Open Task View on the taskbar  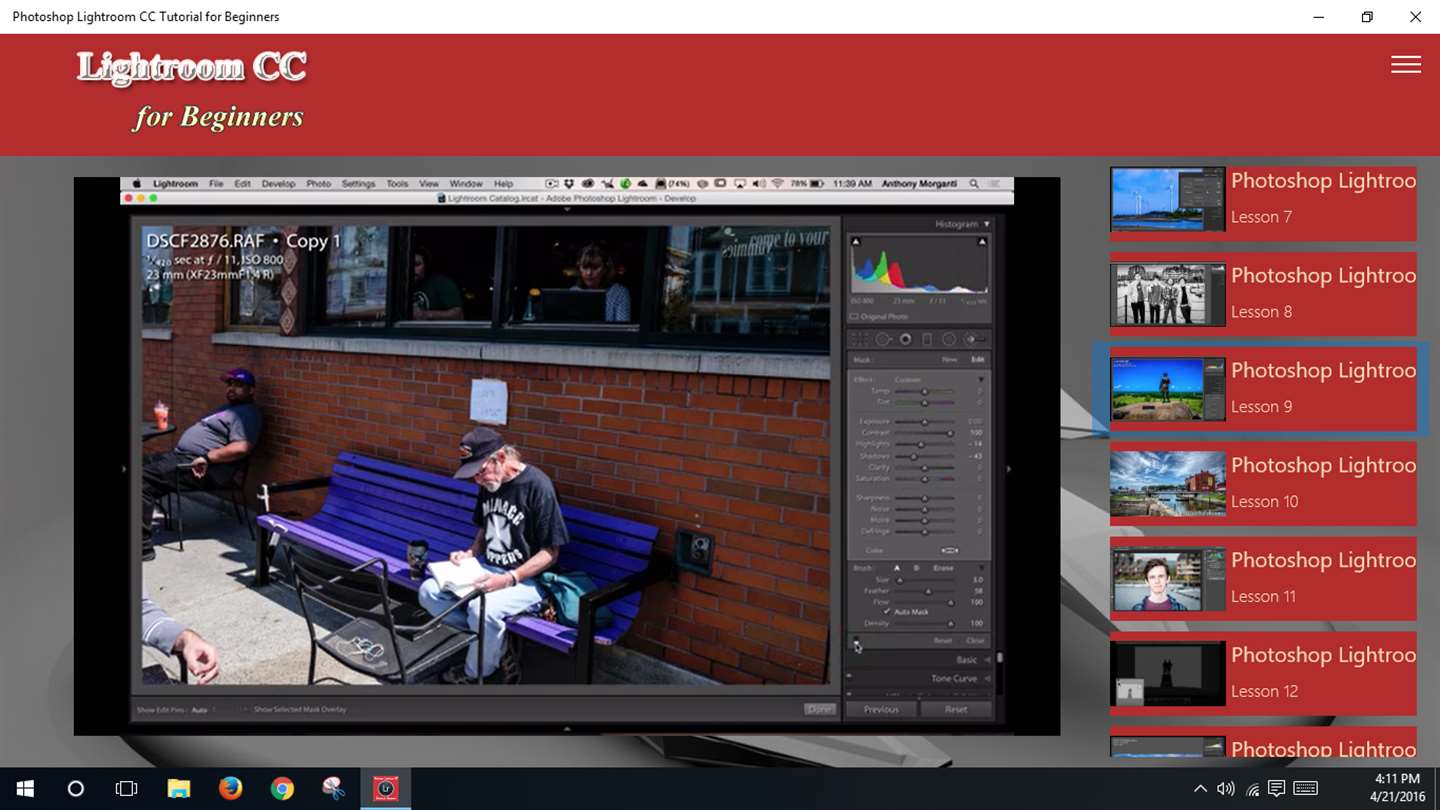click(x=126, y=789)
